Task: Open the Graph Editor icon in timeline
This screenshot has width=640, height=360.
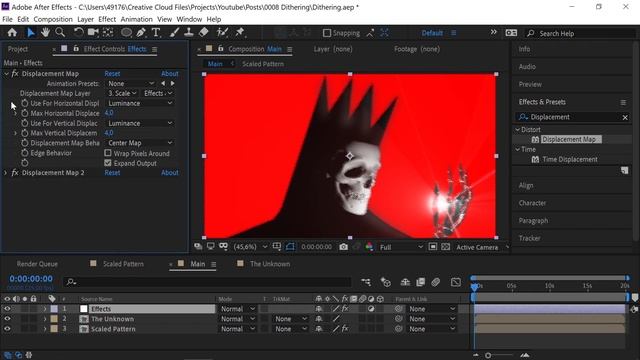Action: pyautogui.click(x=456, y=282)
